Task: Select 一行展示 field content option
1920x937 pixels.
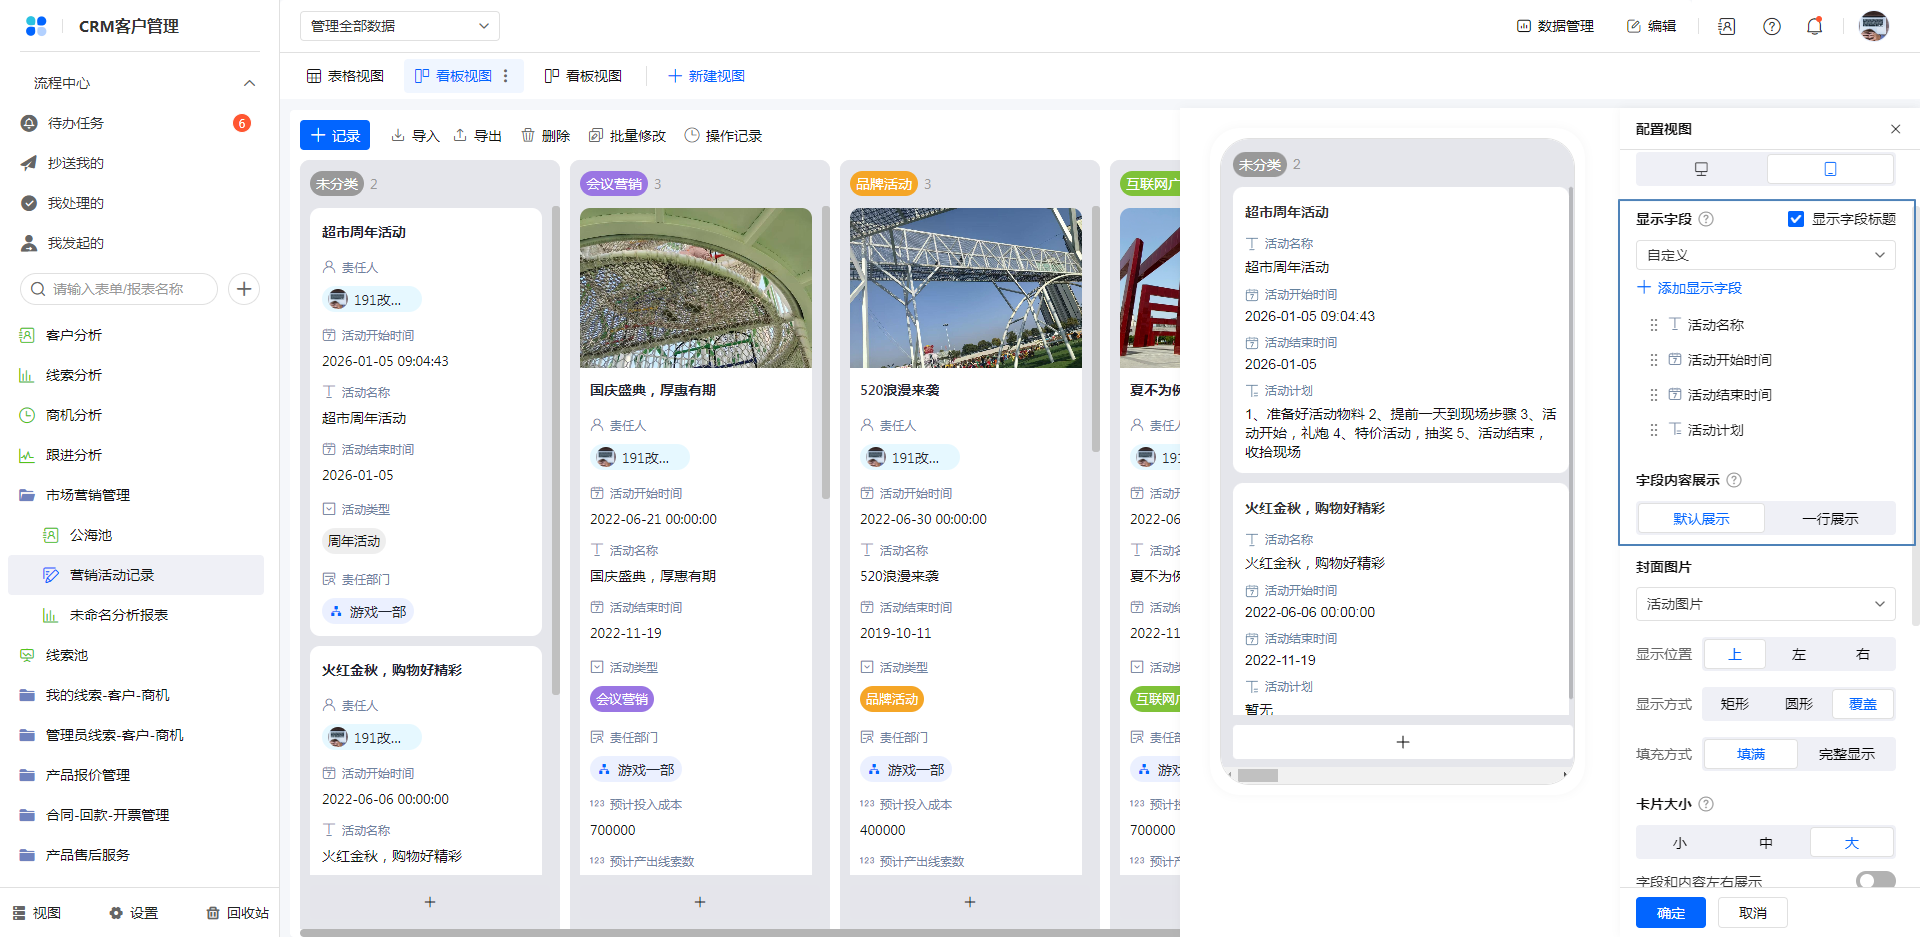Action: [1830, 518]
